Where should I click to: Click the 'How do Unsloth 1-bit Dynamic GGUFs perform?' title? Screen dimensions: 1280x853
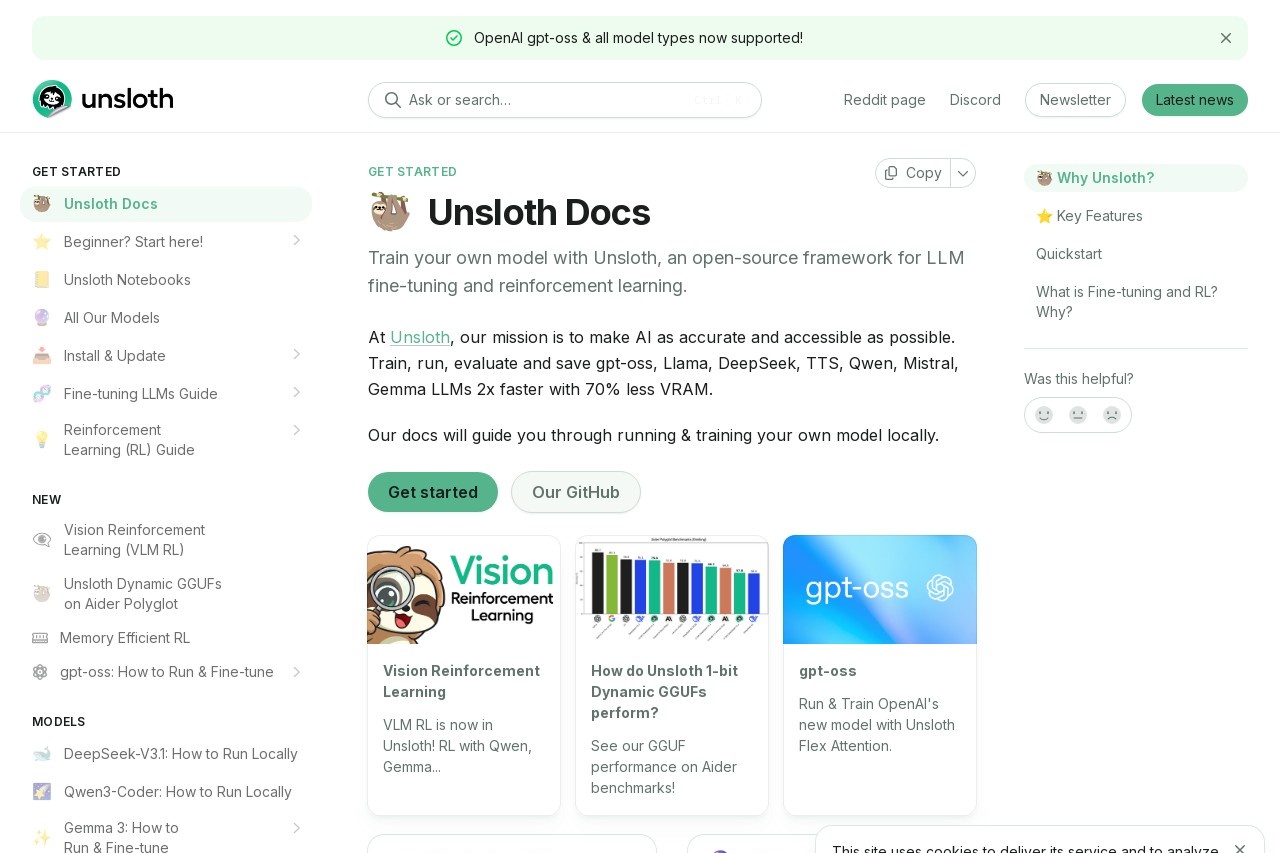(x=664, y=692)
